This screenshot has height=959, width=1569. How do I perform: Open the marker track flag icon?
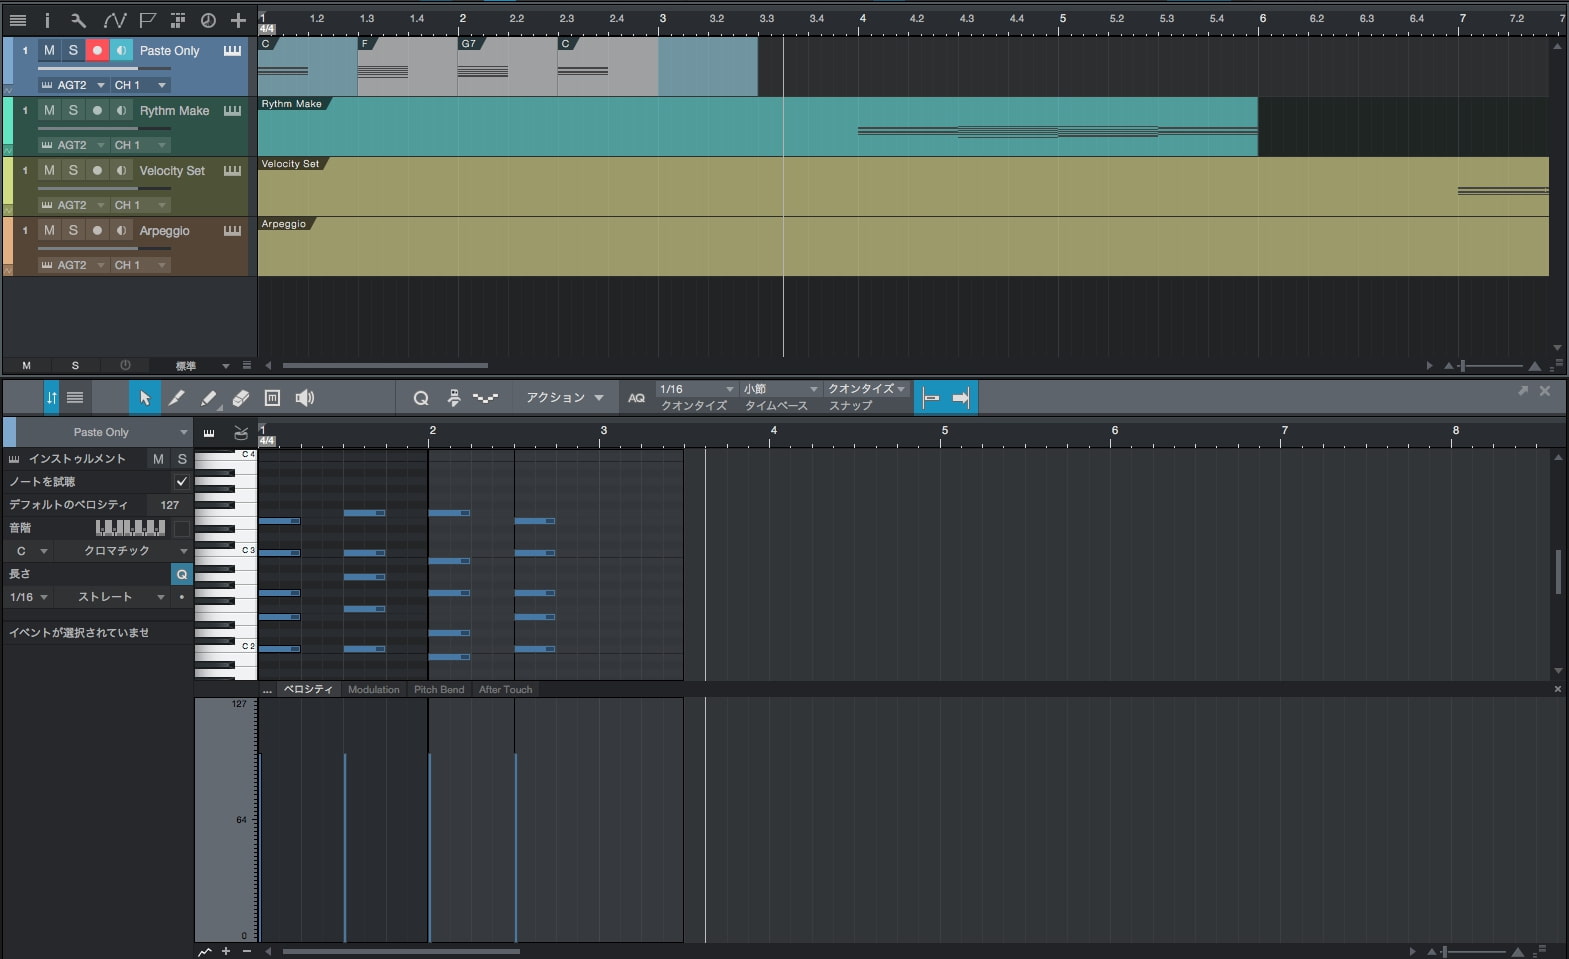pyautogui.click(x=147, y=20)
